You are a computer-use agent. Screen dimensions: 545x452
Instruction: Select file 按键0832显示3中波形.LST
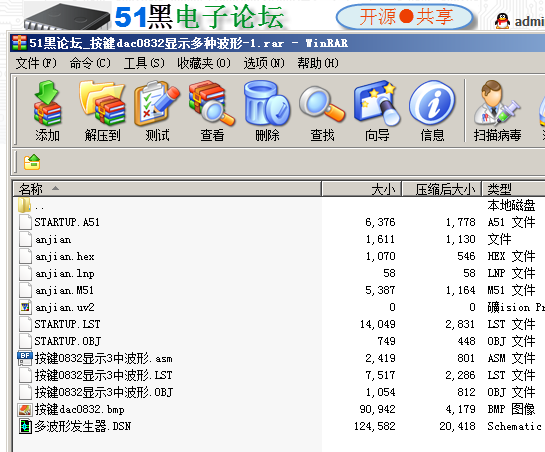(103, 375)
